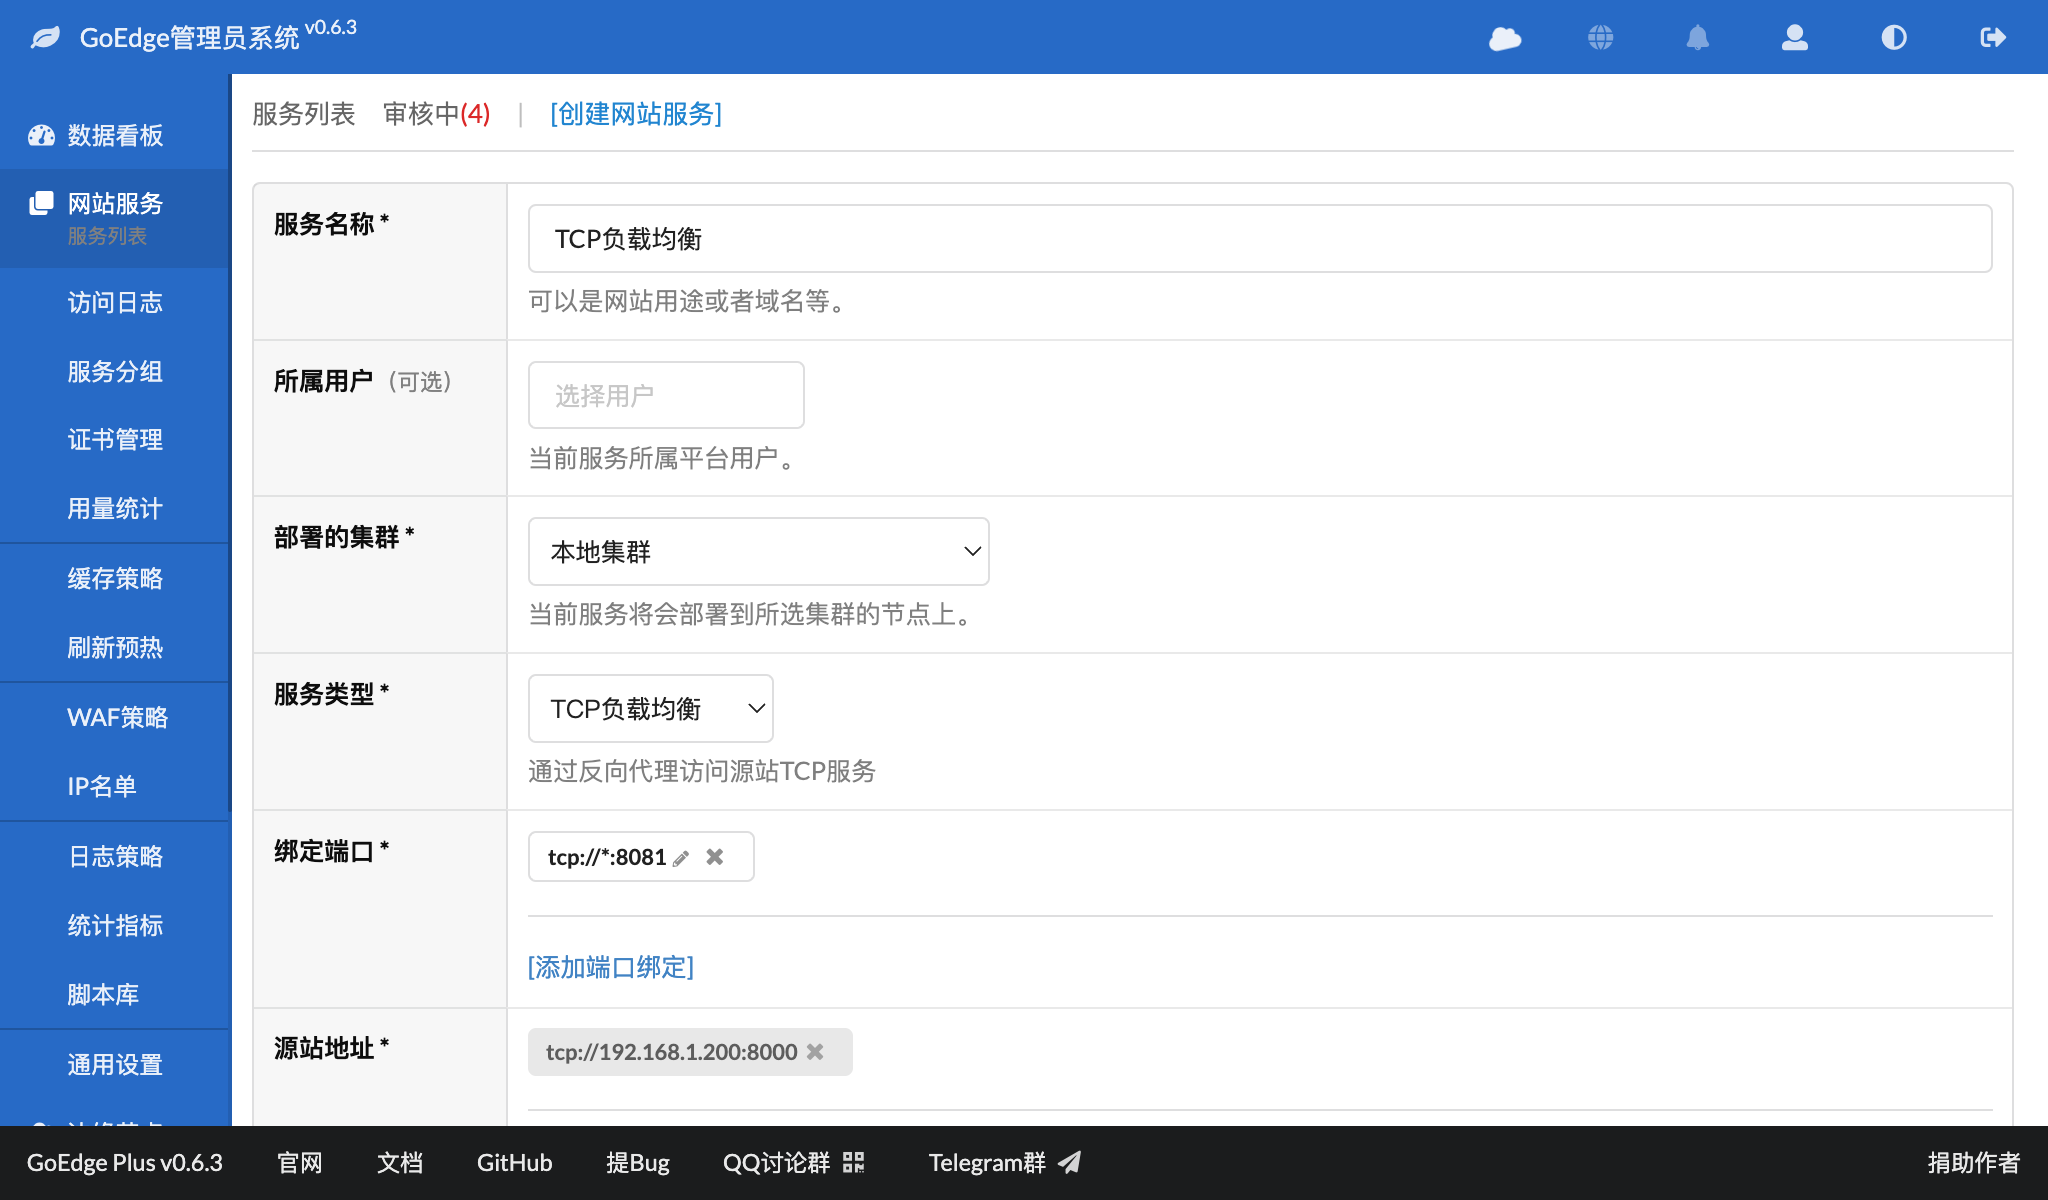Viewport: 2048px width, 1200px height.
Task: Remove origin tcp://192.168.1.200:8000 with its X
Action: (815, 1052)
